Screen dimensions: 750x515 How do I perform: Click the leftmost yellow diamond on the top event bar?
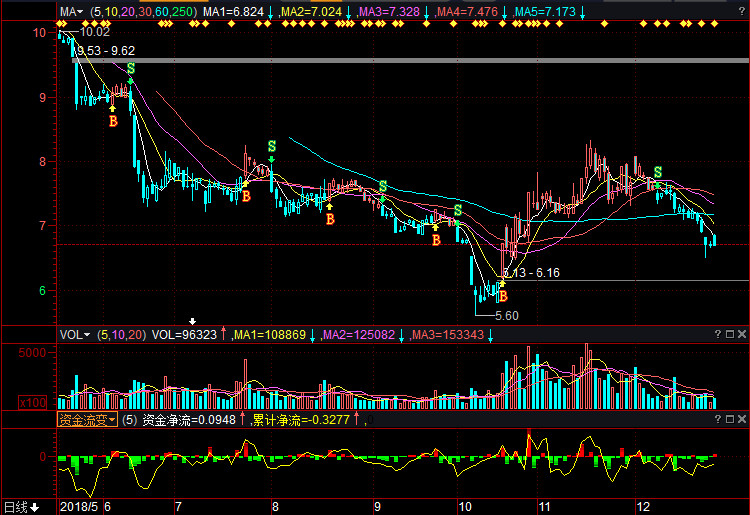[x=62, y=23]
